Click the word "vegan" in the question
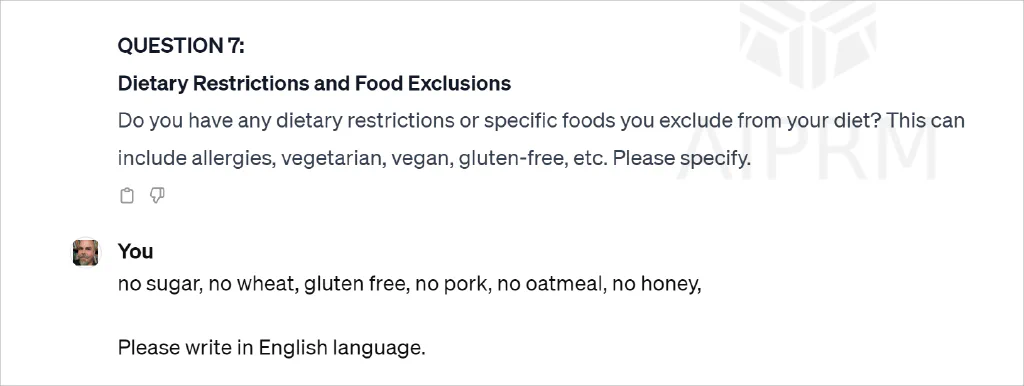1024x386 pixels. click(420, 159)
